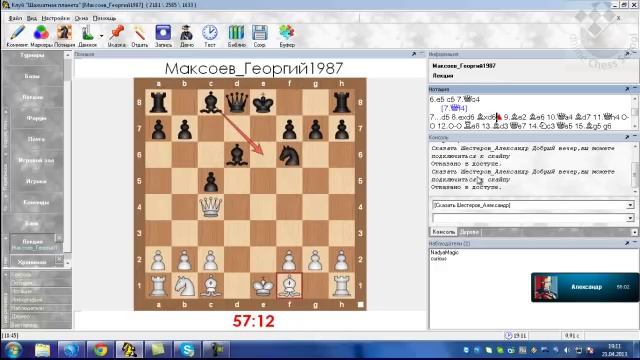This screenshot has width=640, height=360.
Task: Open the Settings menu
Action: click(x=56, y=18)
